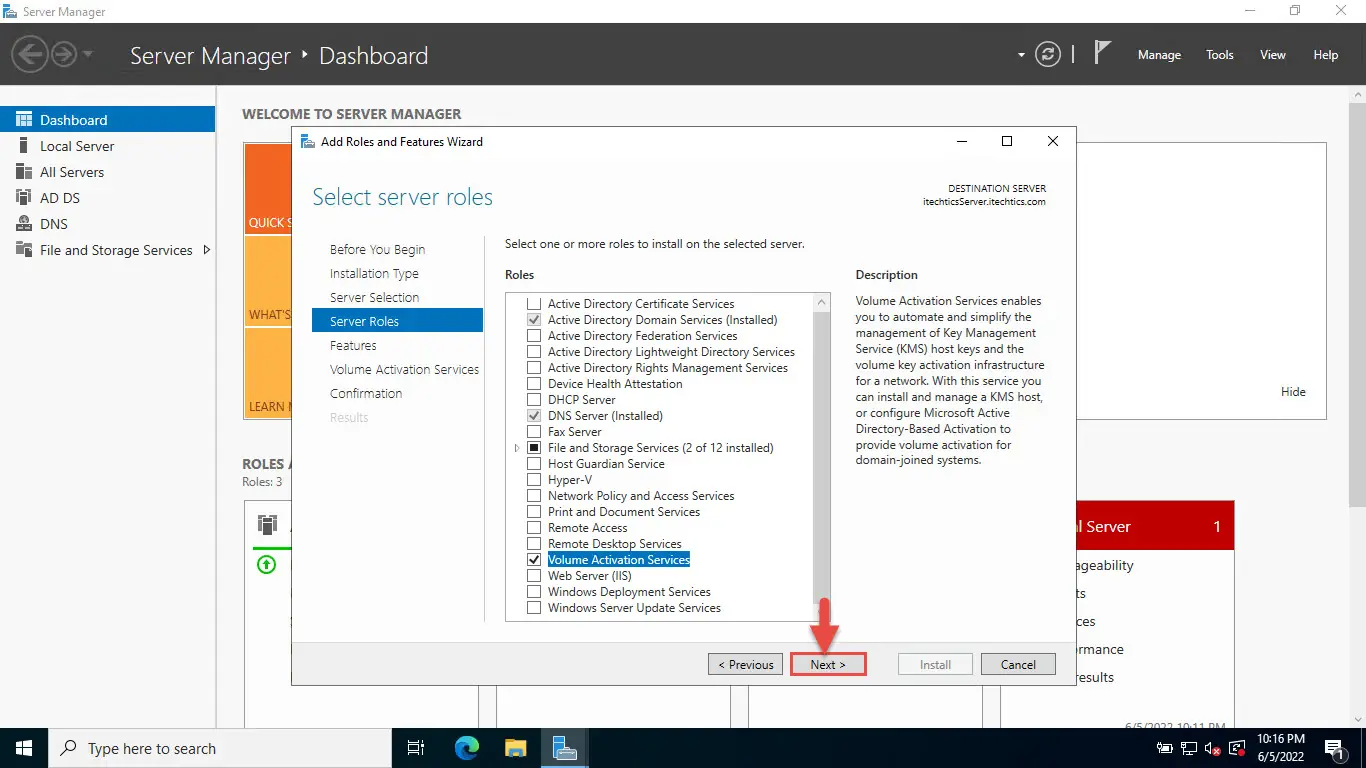Go to the Confirmation step

[366, 394]
